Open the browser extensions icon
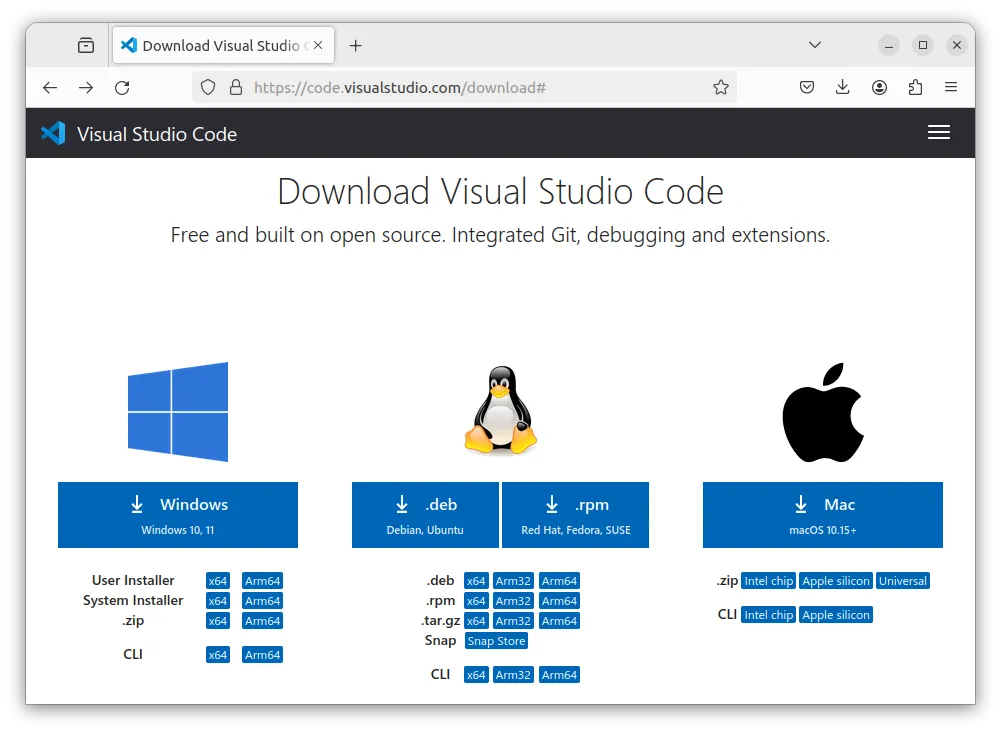This screenshot has height=733, width=1001. [915, 88]
